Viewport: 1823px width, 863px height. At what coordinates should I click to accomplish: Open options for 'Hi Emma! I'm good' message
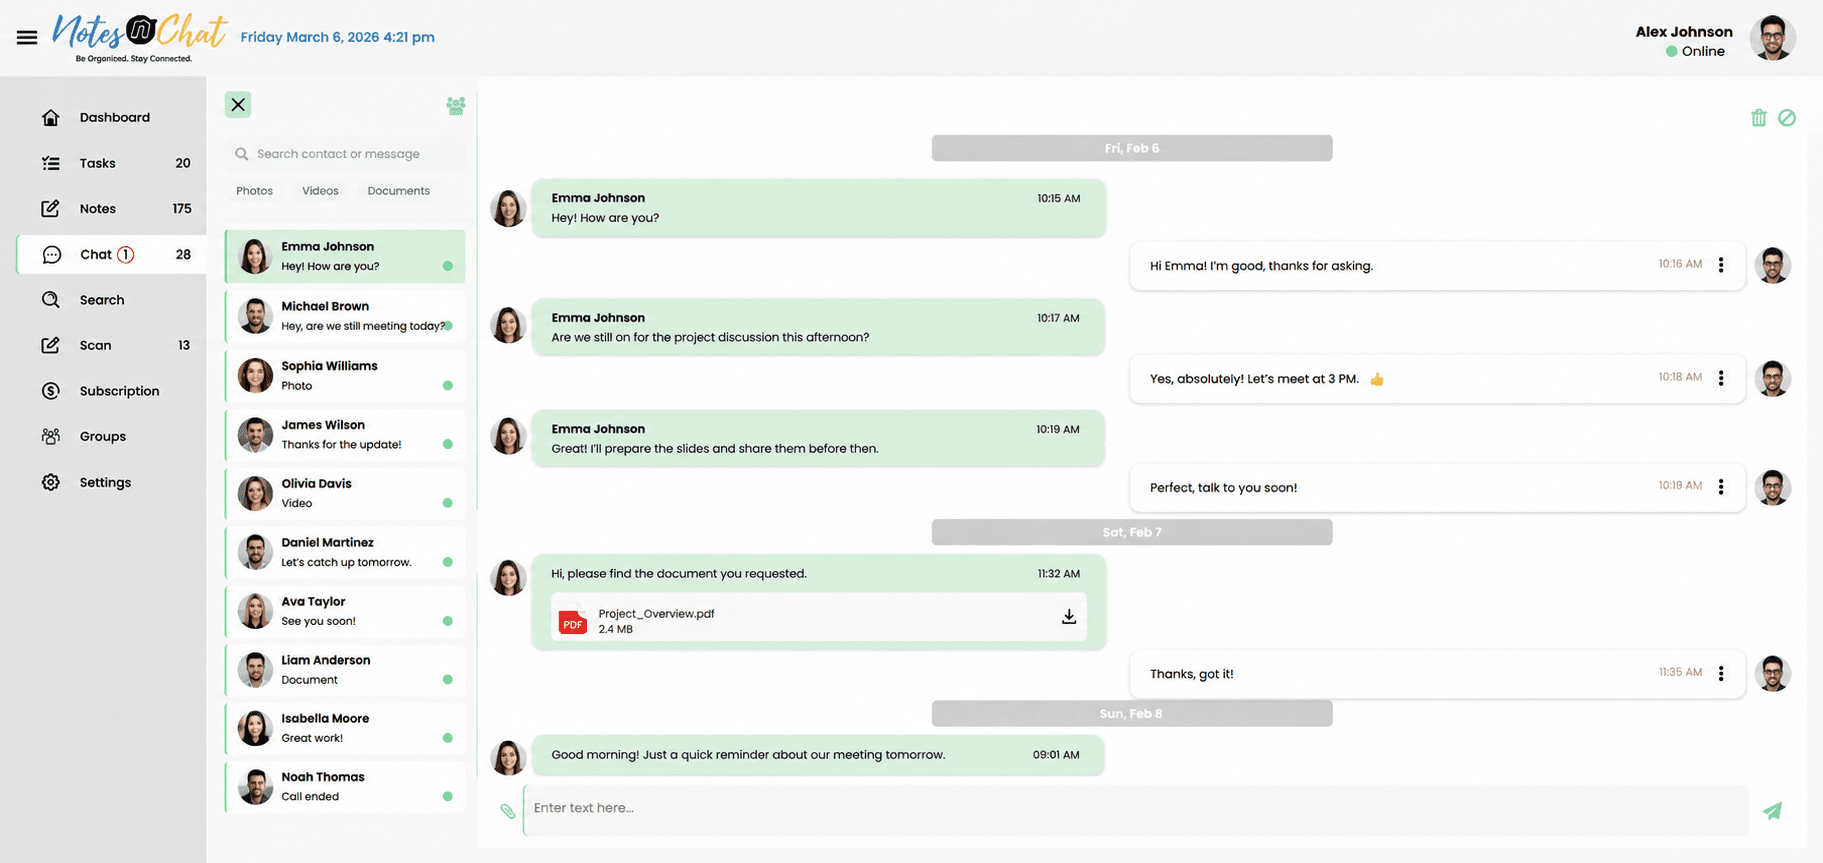pyautogui.click(x=1721, y=265)
